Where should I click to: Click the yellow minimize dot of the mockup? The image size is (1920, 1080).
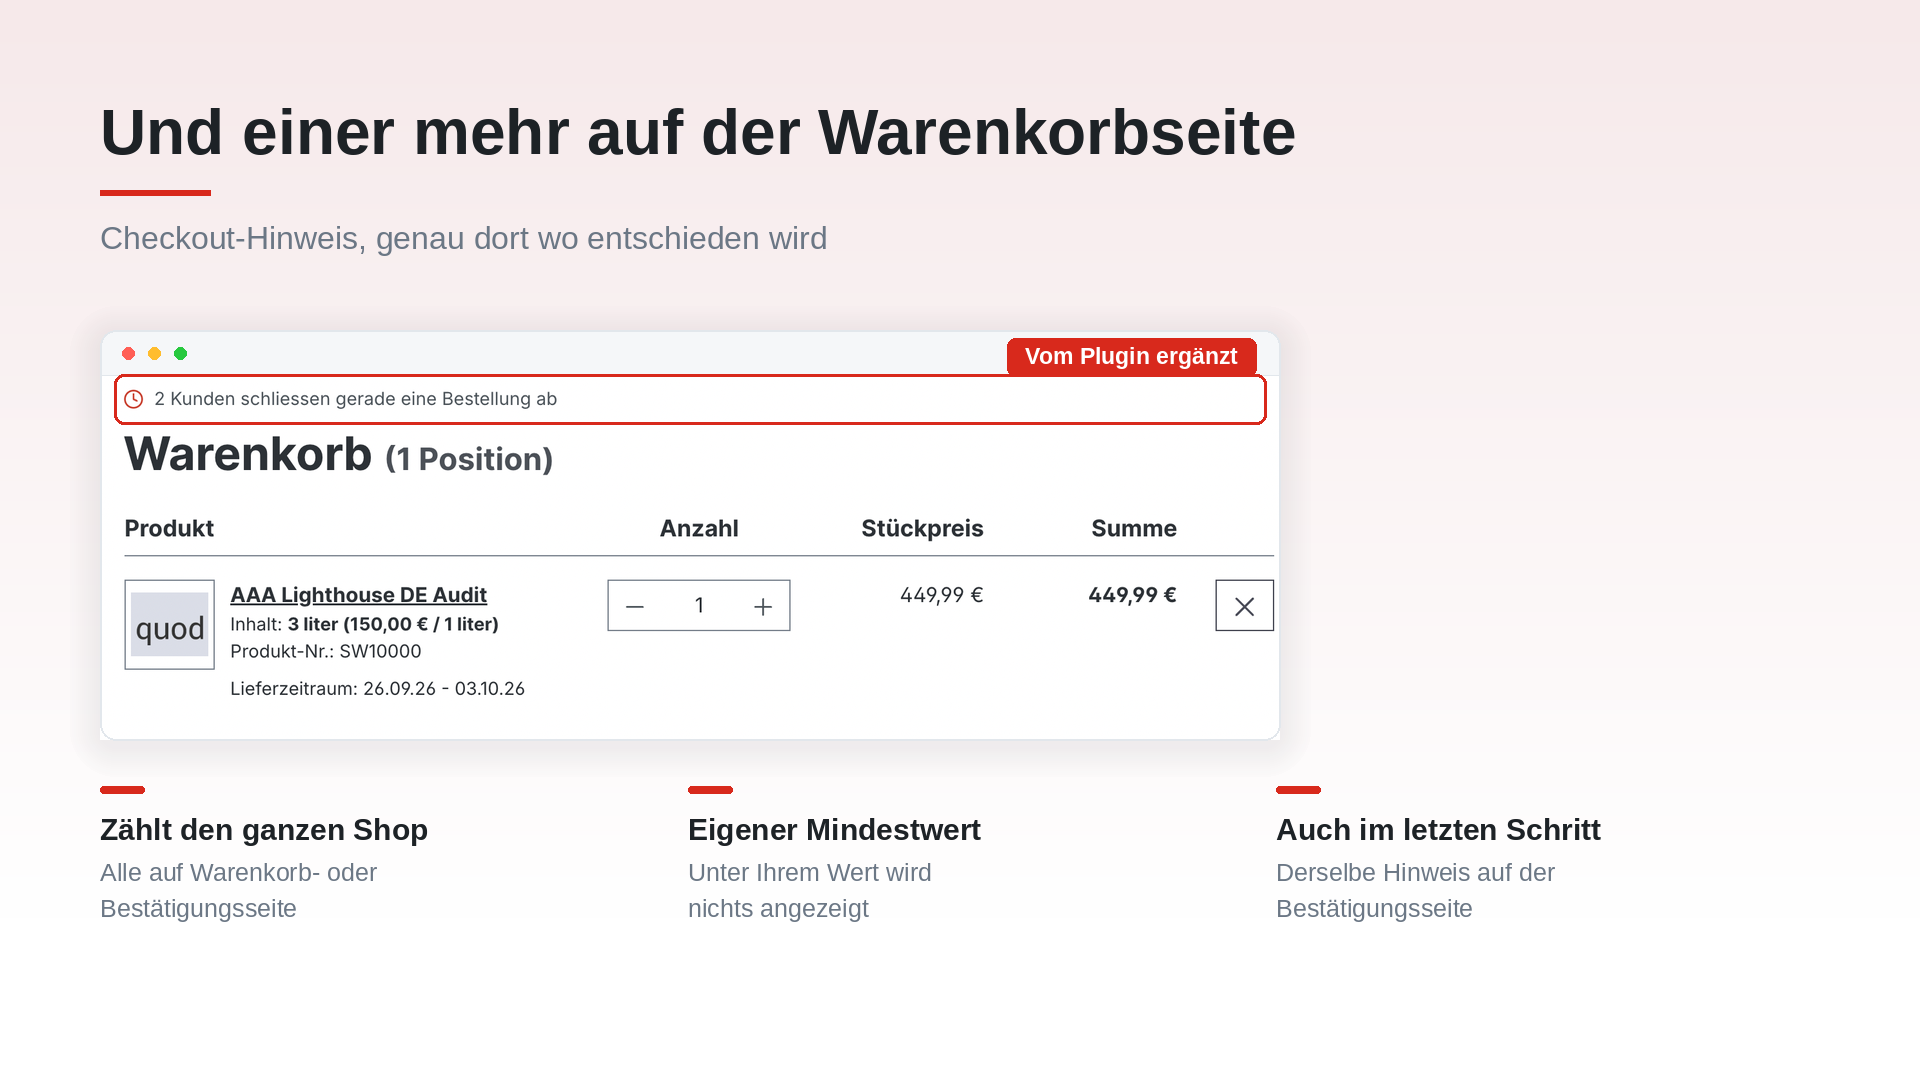pyautogui.click(x=154, y=354)
